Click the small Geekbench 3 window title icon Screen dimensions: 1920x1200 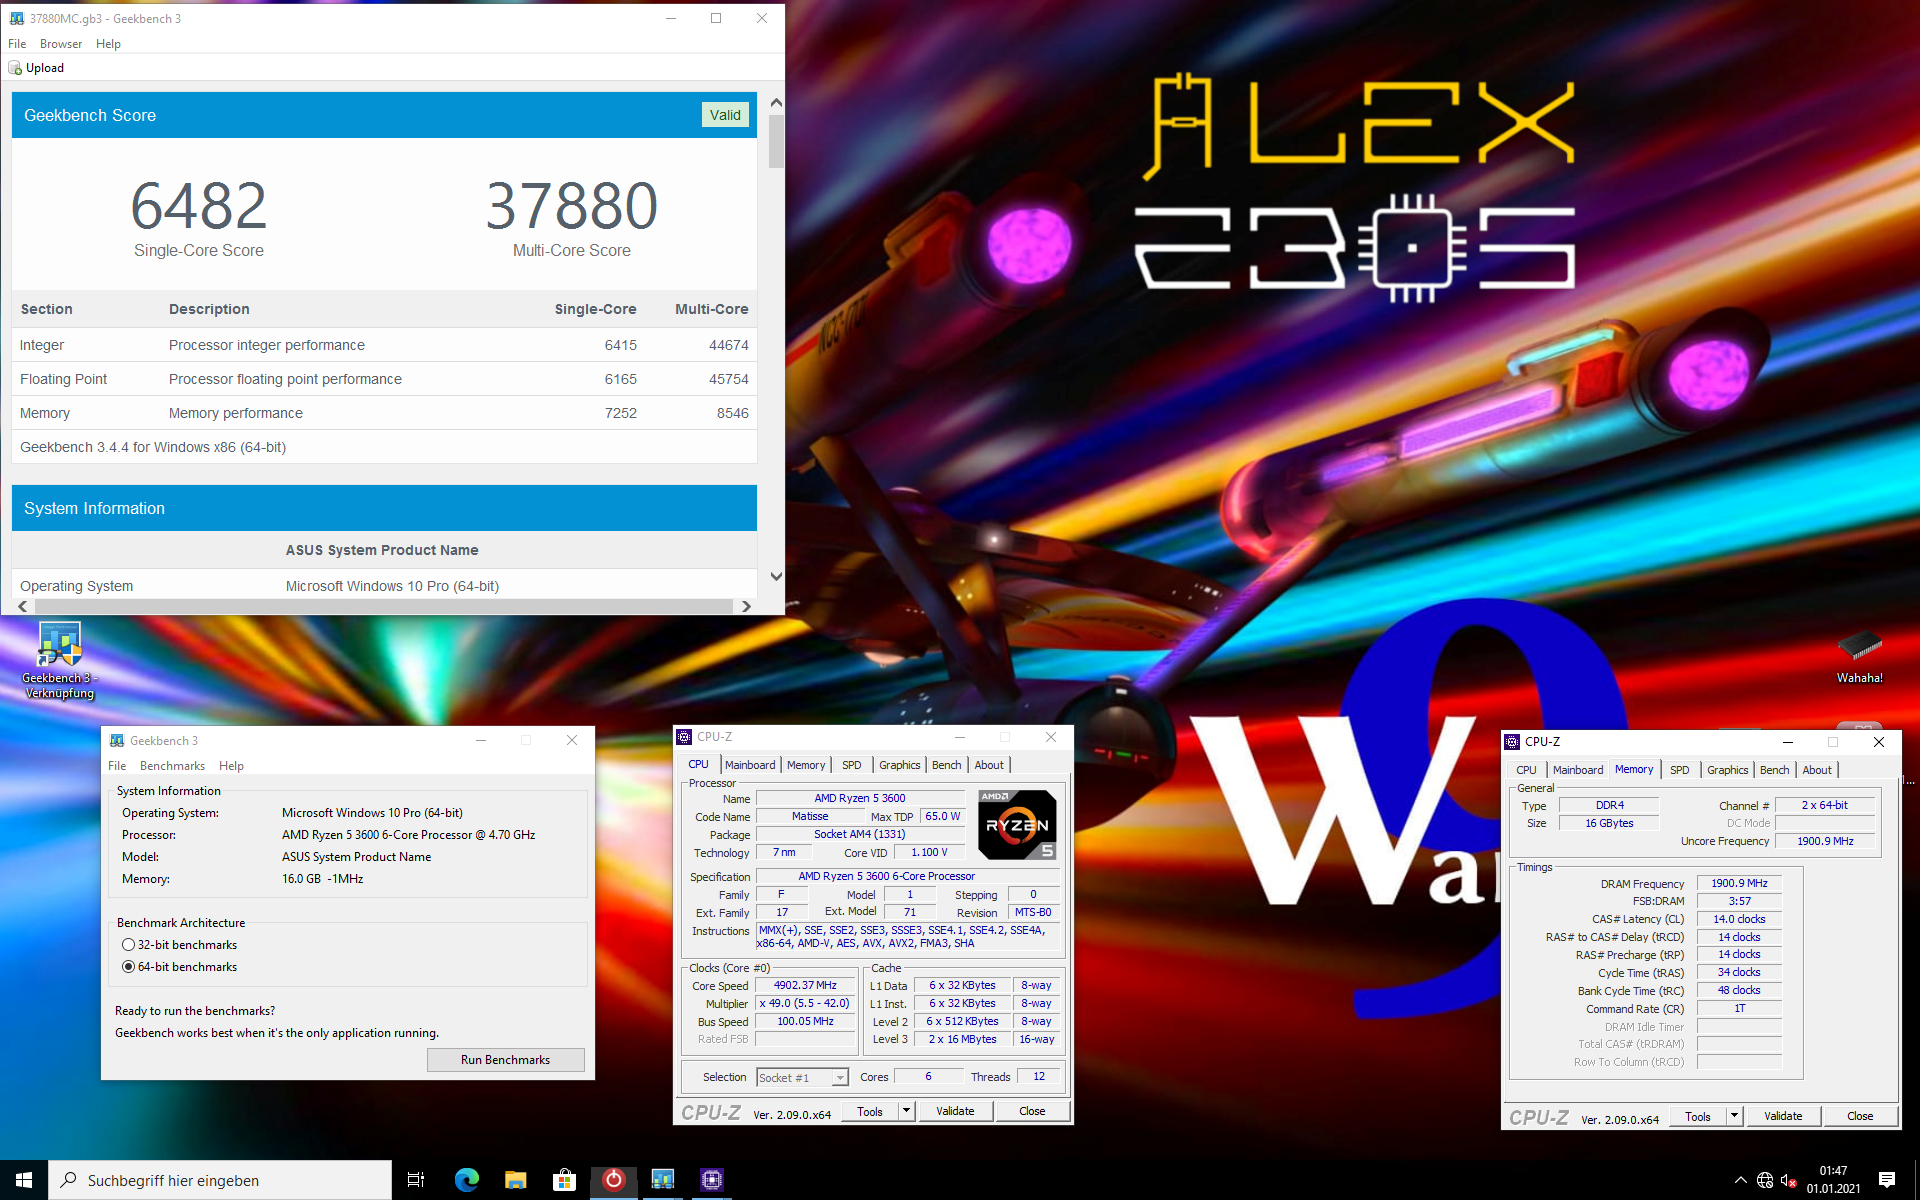coord(117,740)
